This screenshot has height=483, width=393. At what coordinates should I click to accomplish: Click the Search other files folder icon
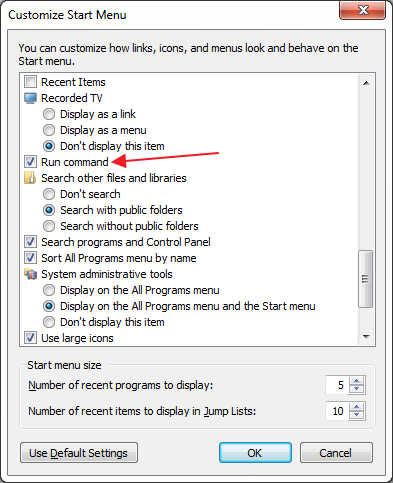coord(30,178)
